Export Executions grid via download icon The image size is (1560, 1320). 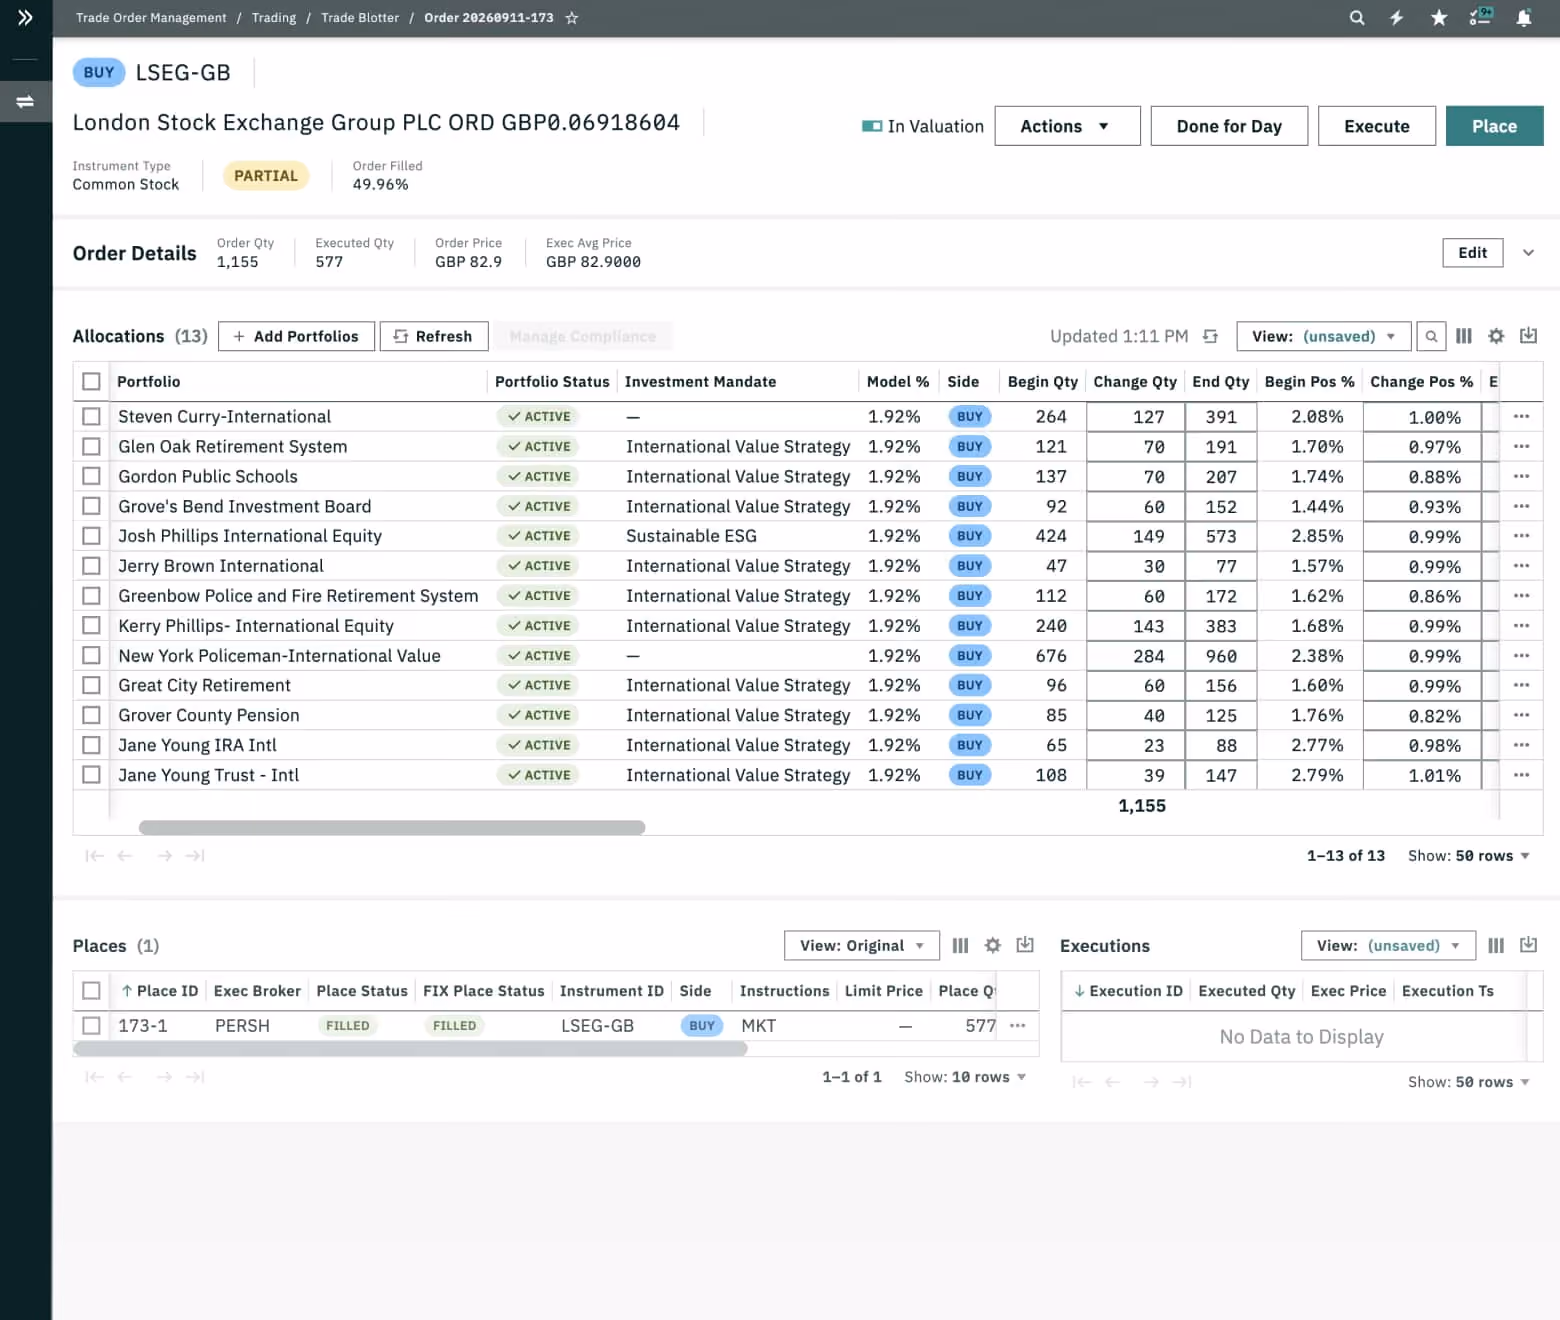click(1528, 945)
